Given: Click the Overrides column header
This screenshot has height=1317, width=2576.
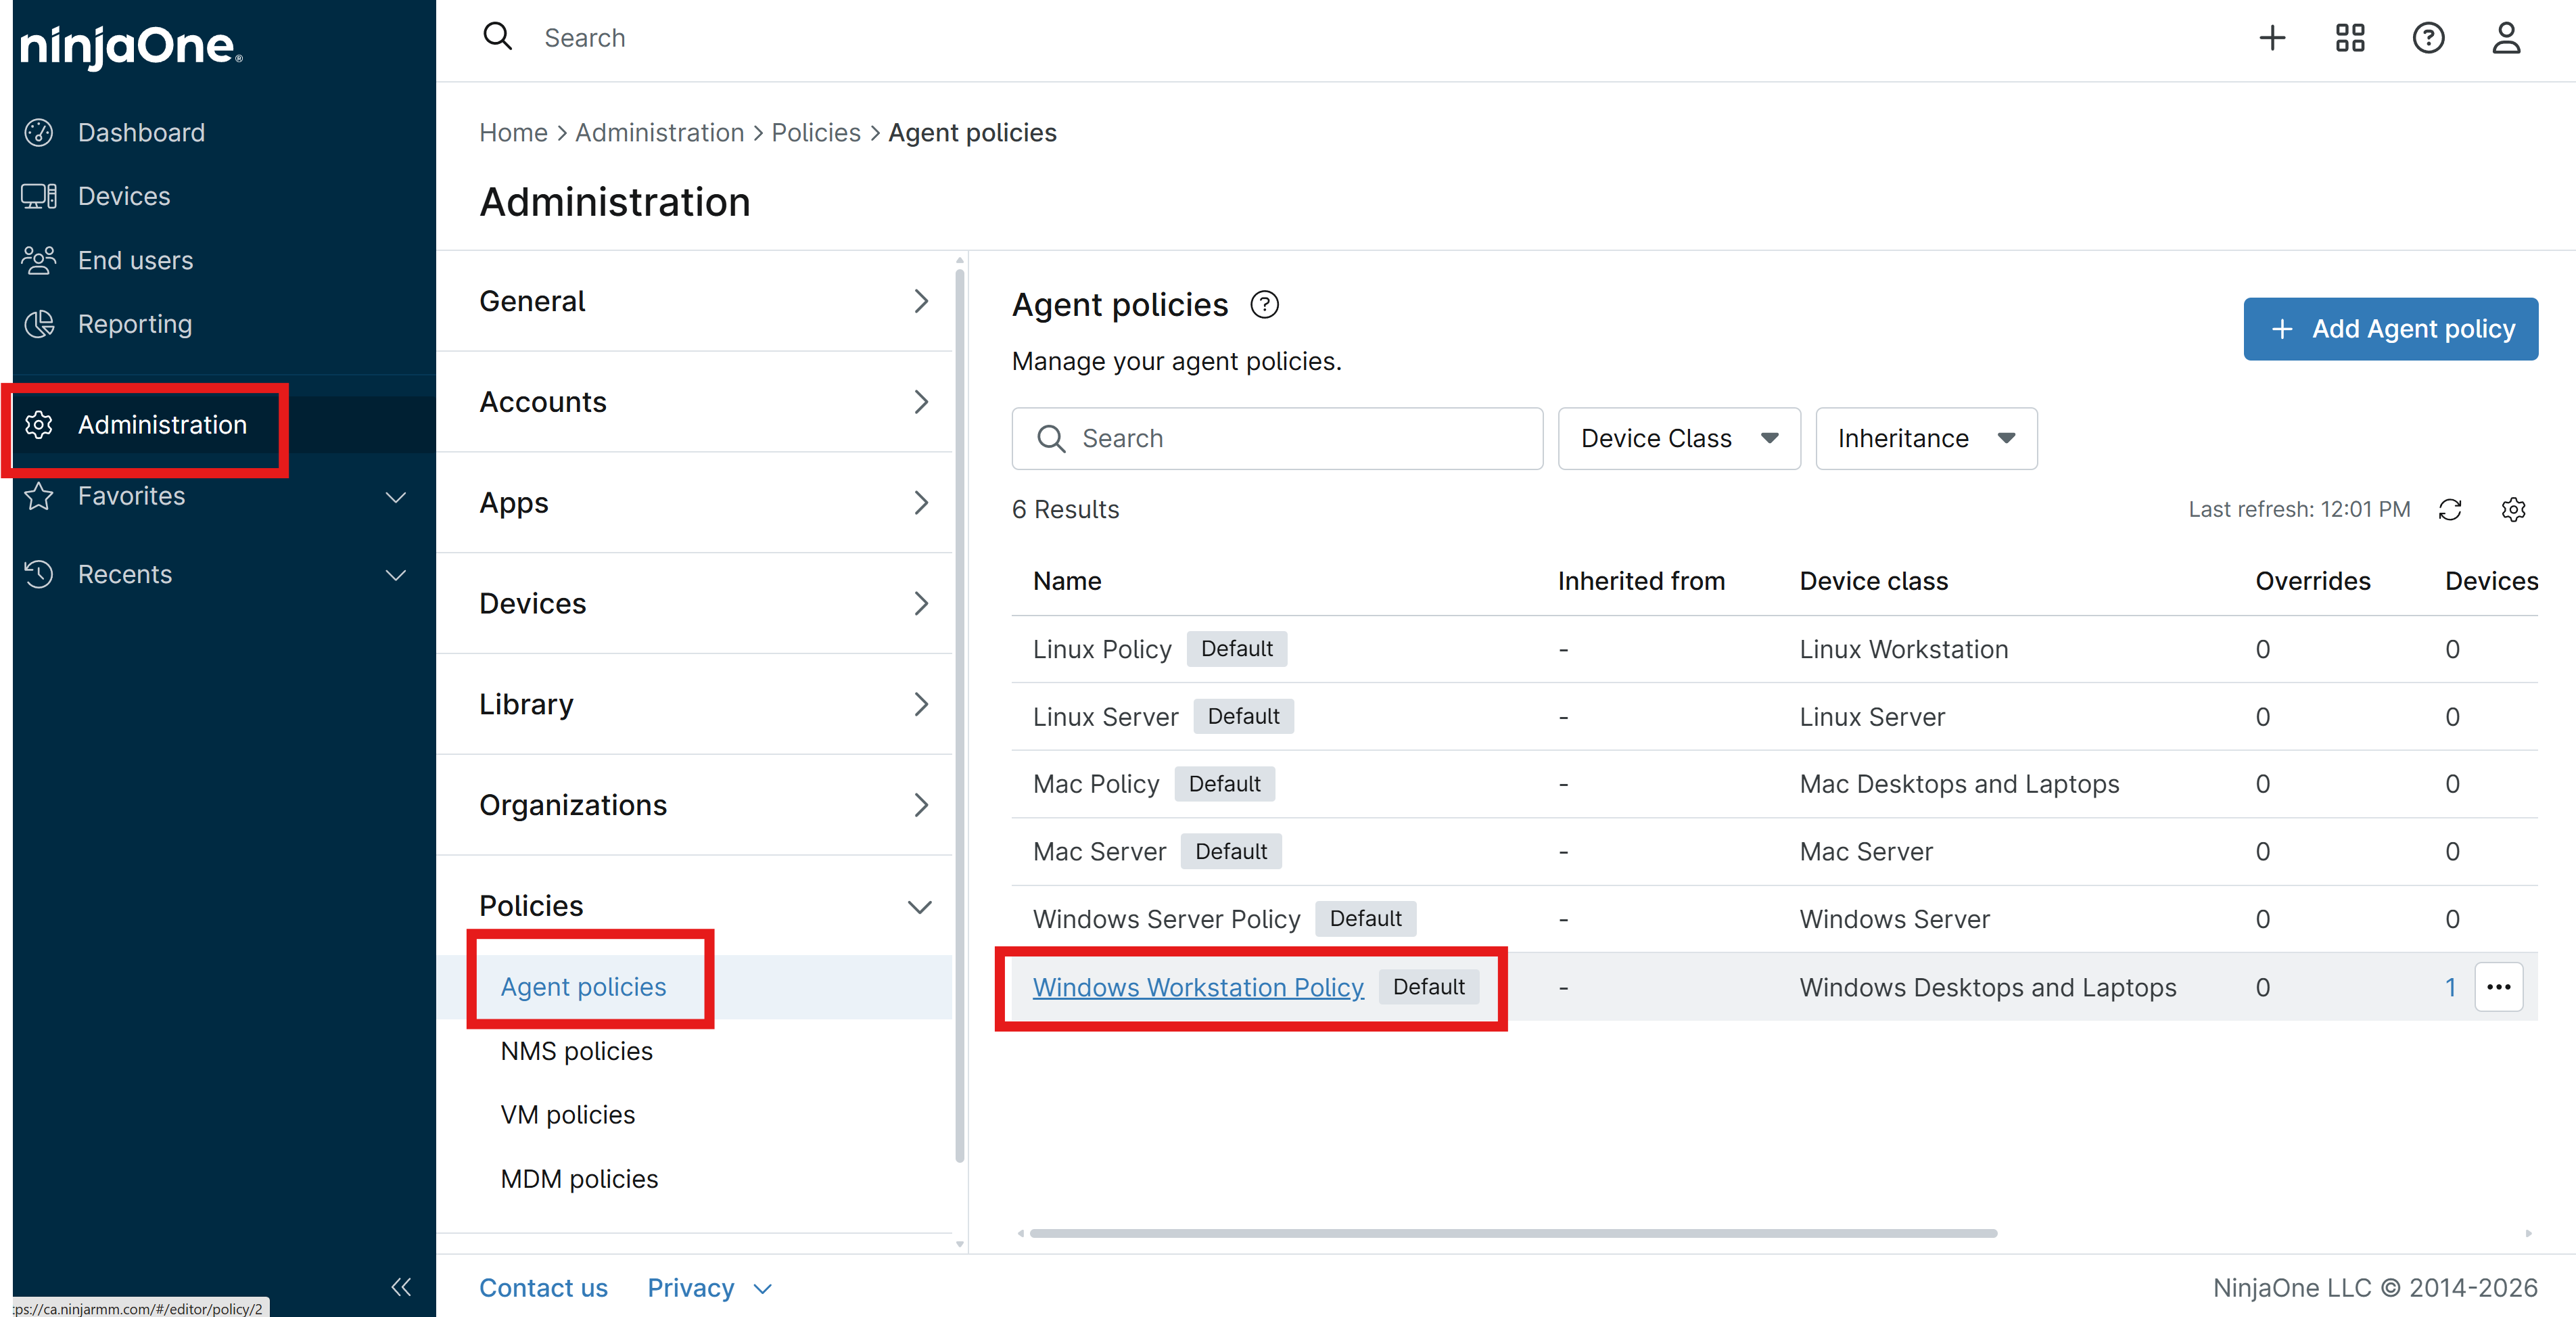Looking at the screenshot, I should coord(2312,581).
